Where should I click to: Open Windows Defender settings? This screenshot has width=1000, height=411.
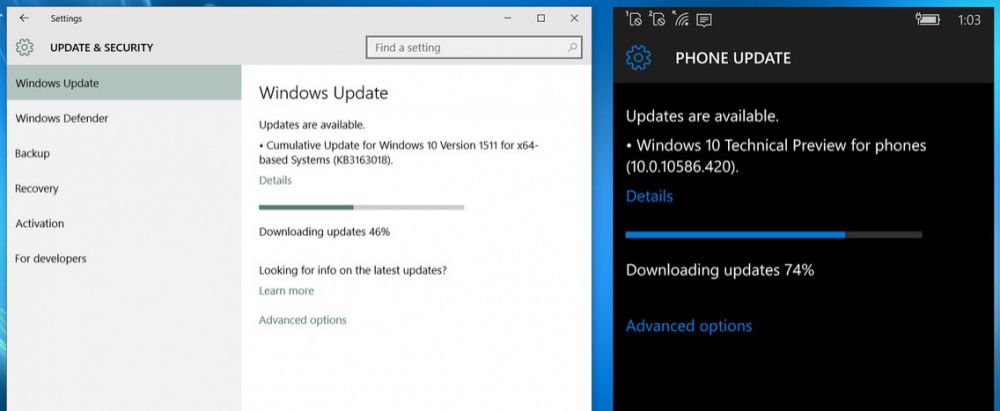coord(124,118)
